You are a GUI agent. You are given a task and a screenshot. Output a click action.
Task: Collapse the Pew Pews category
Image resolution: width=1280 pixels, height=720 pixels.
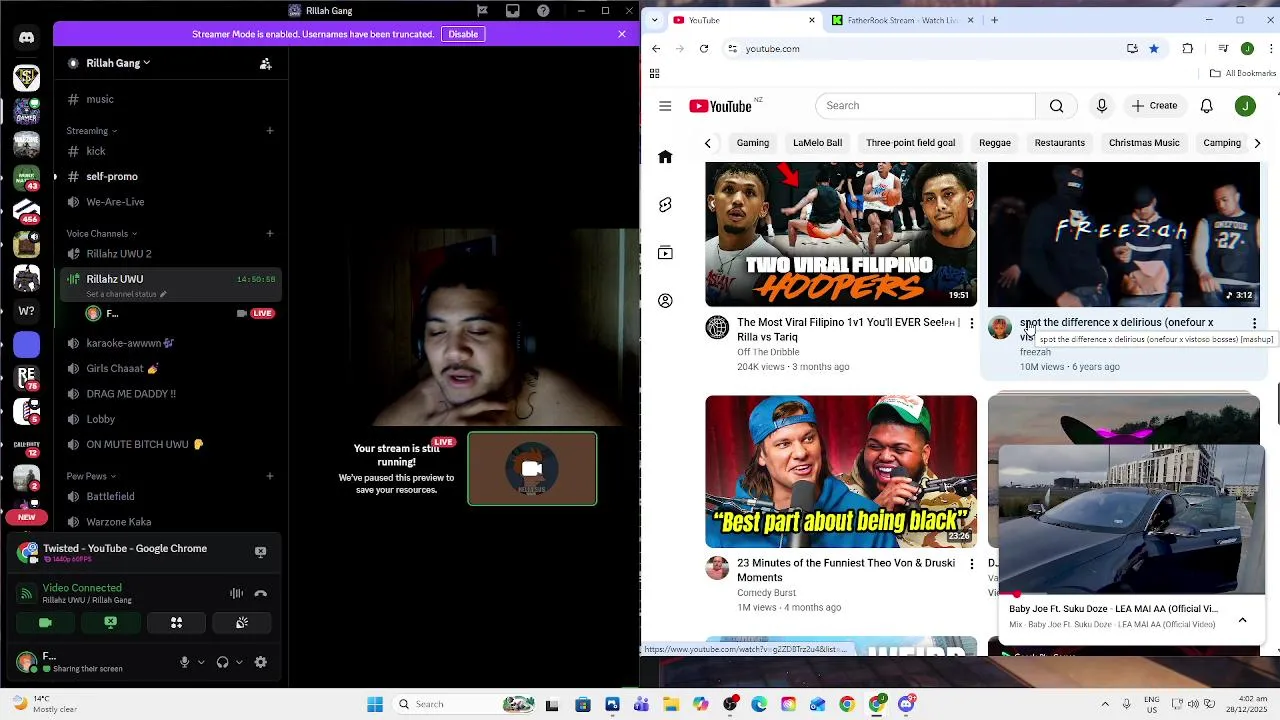click(91, 477)
